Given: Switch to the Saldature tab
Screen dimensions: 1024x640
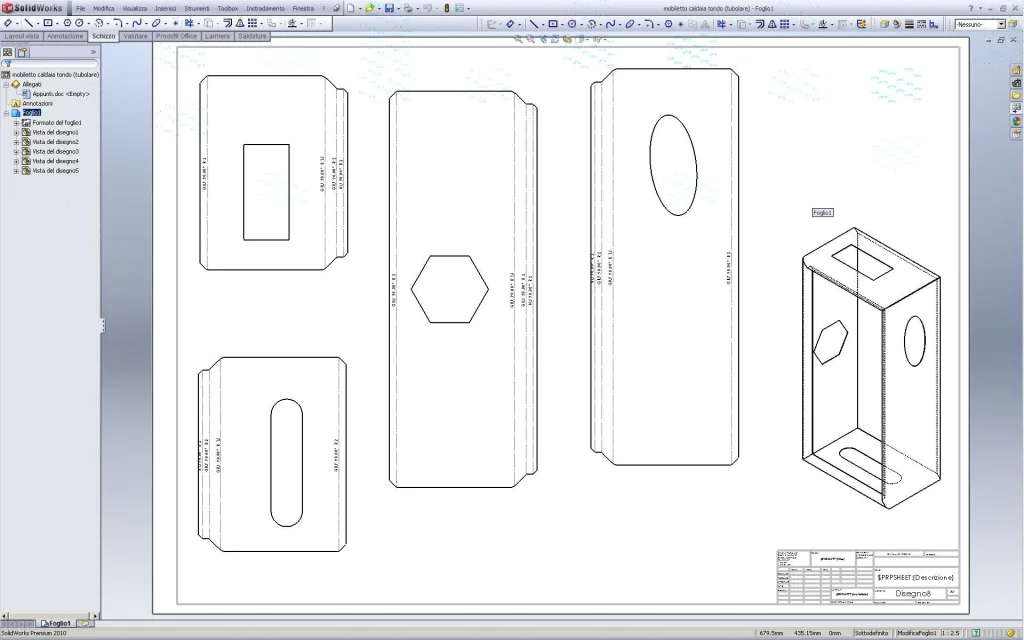Looking at the screenshot, I should point(252,36).
